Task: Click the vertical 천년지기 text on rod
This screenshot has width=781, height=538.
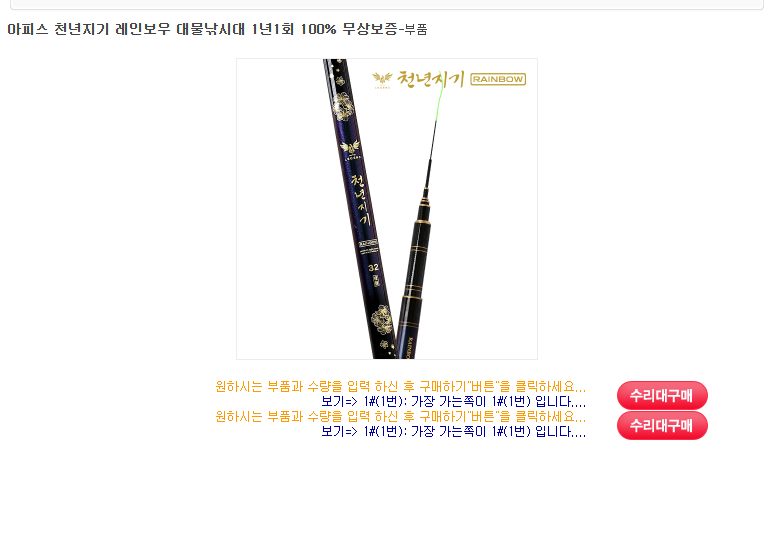Action: [x=362, y=199]
